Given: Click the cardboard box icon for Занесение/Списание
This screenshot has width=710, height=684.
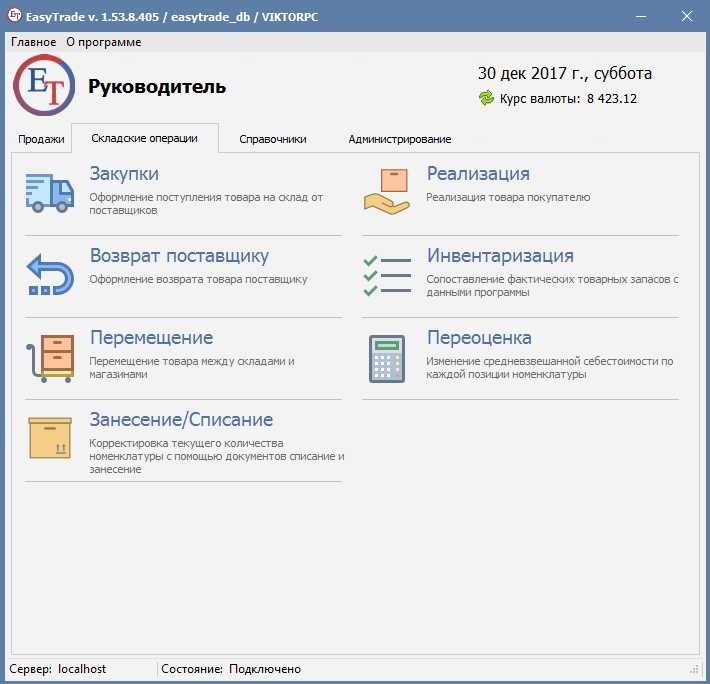Looking at the screenshot, I should tap(50, 438).
